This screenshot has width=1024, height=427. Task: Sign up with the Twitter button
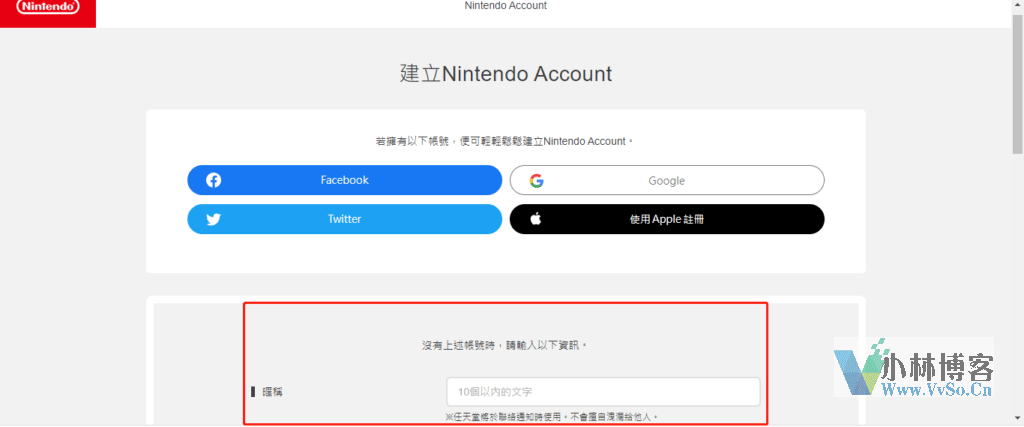[344, 219]
